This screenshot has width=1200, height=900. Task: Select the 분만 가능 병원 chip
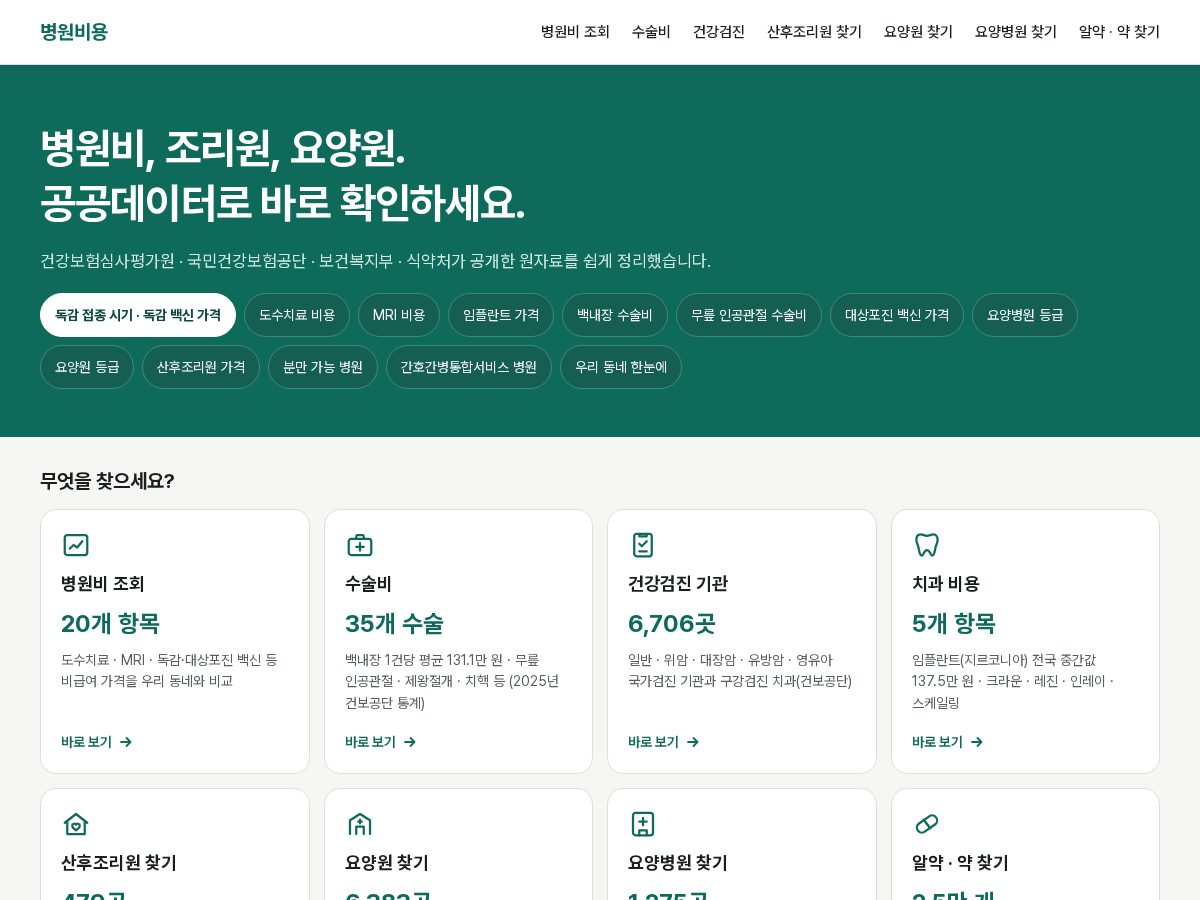[323, 367]
